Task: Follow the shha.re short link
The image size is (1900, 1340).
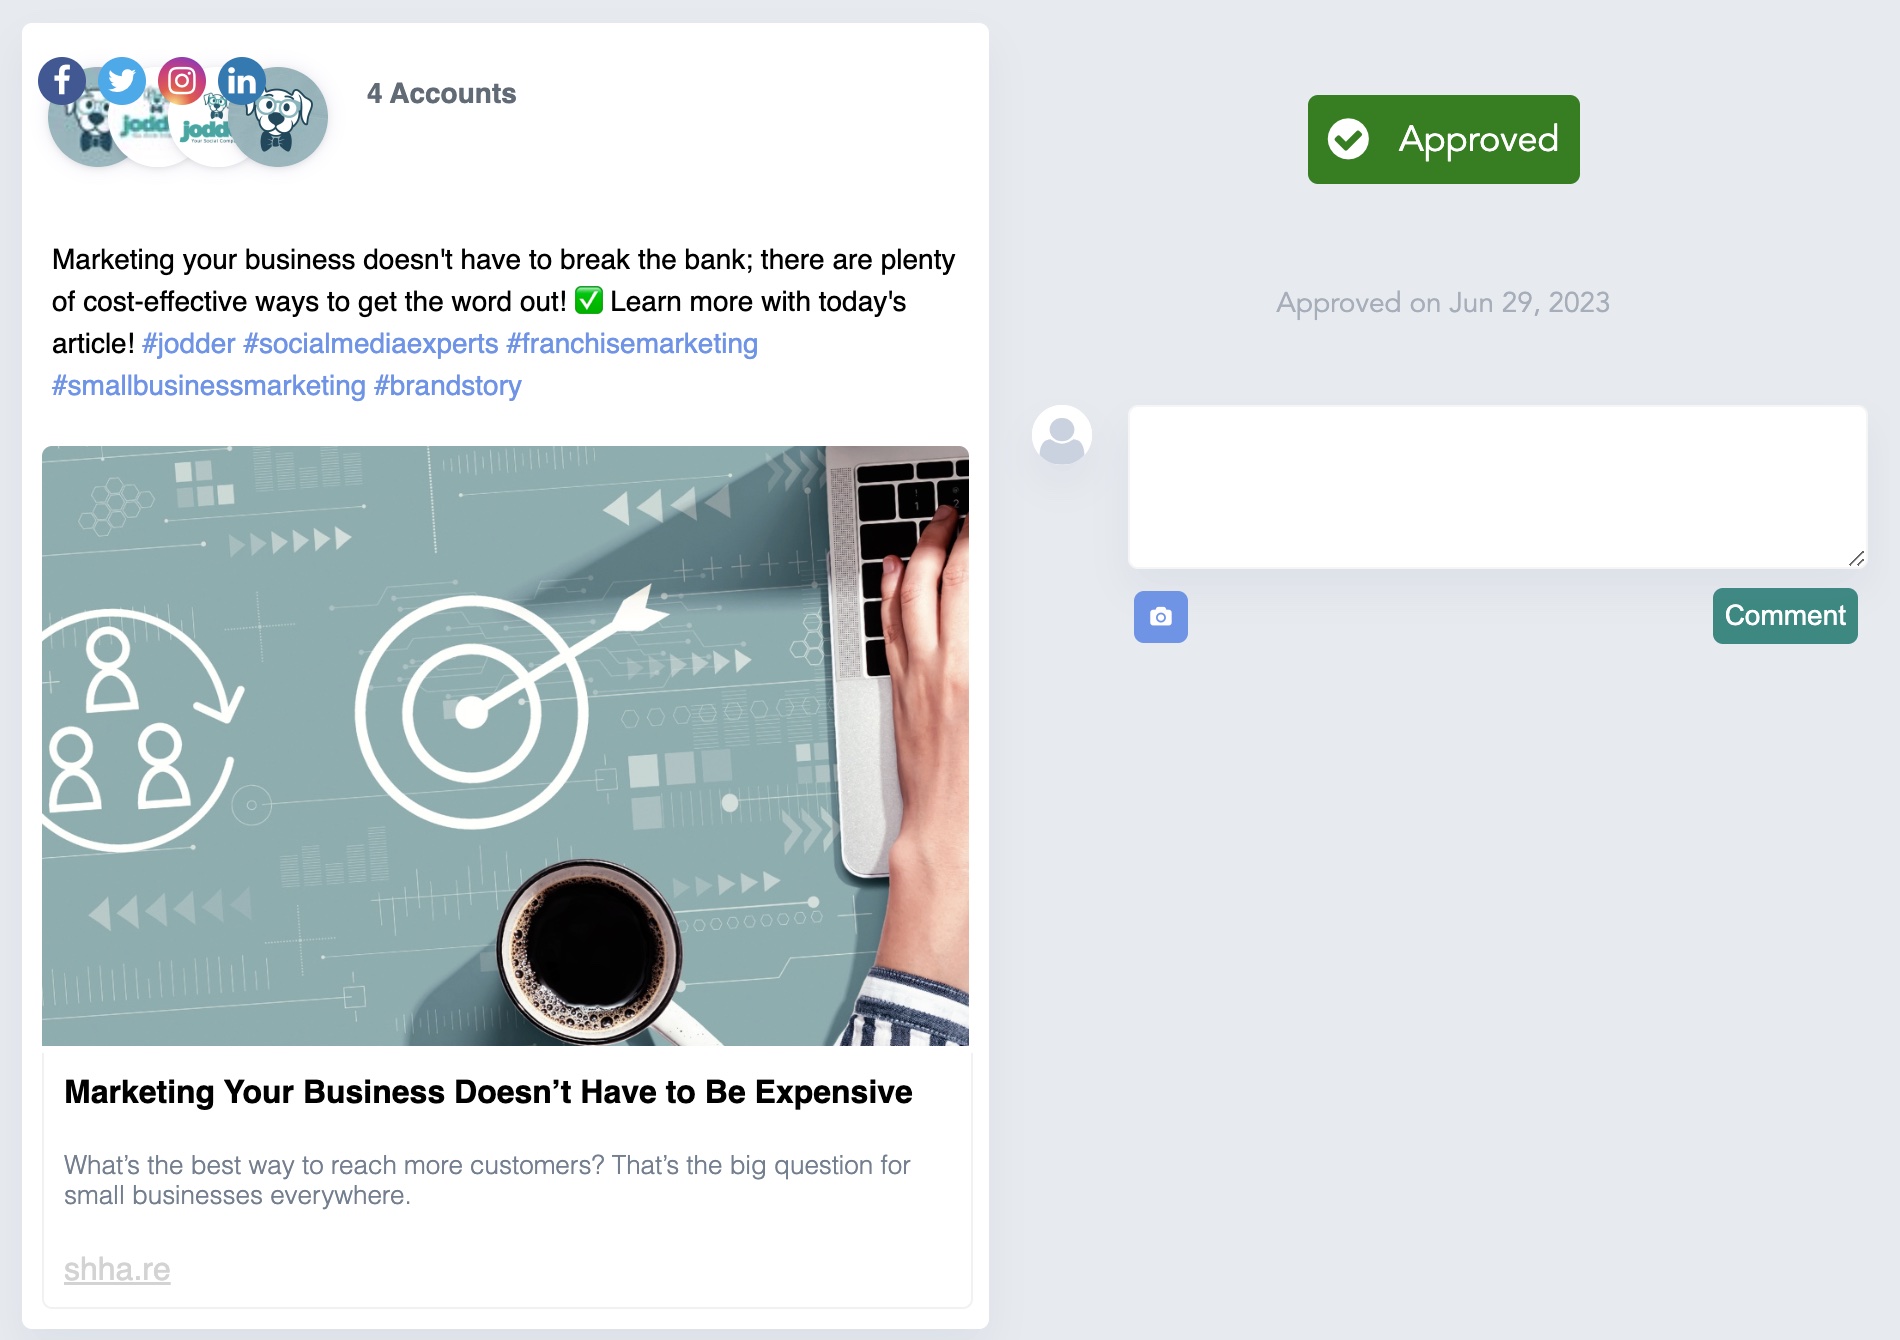Action: click(x=117, y=1270)
